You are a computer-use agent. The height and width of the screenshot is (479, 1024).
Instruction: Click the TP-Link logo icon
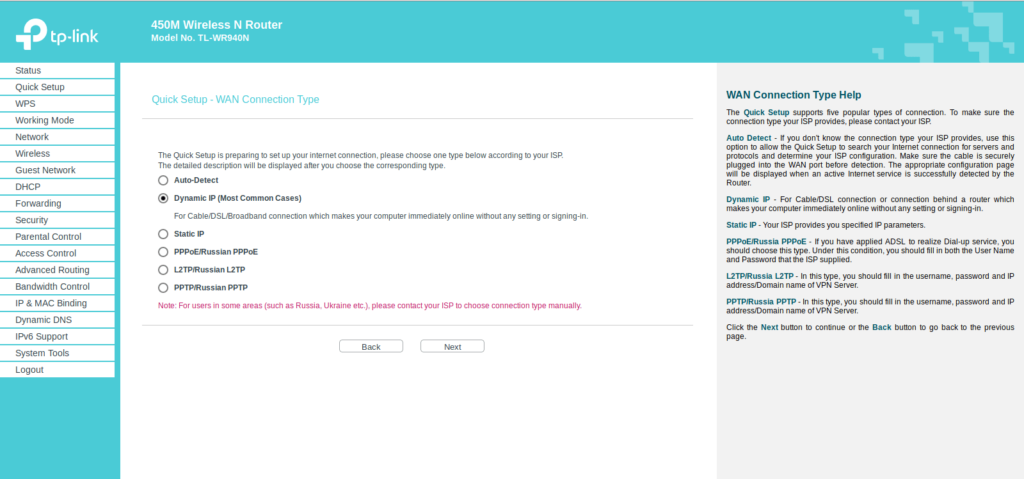(31, 34)
